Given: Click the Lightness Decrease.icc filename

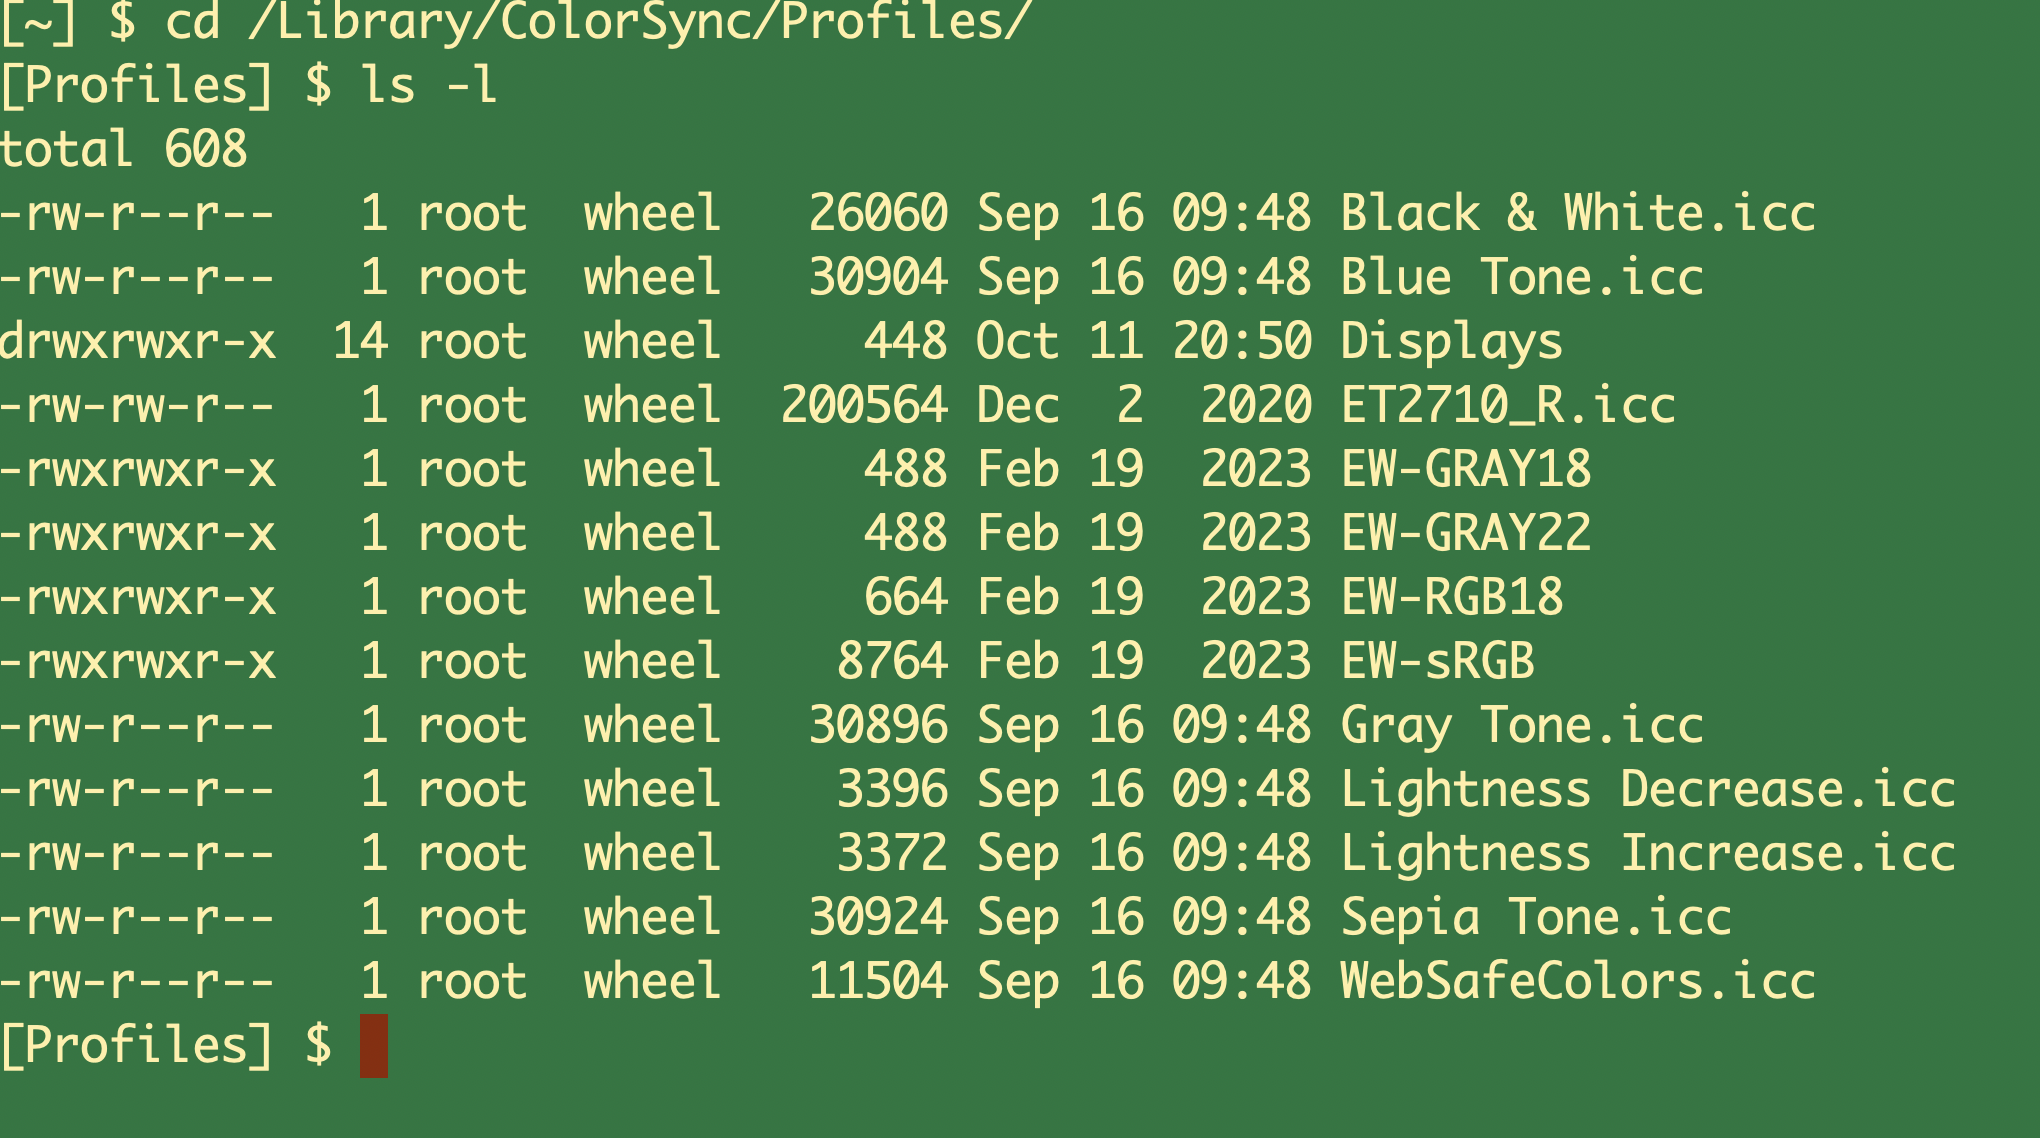Looking at the screenshot, I should (x=1648, y=789).
